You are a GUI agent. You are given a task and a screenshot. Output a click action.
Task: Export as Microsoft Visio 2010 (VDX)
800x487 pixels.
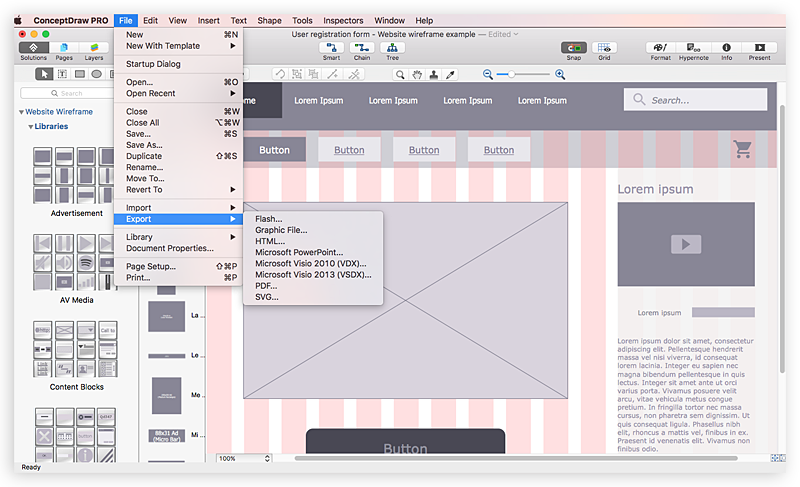(313, 264)
